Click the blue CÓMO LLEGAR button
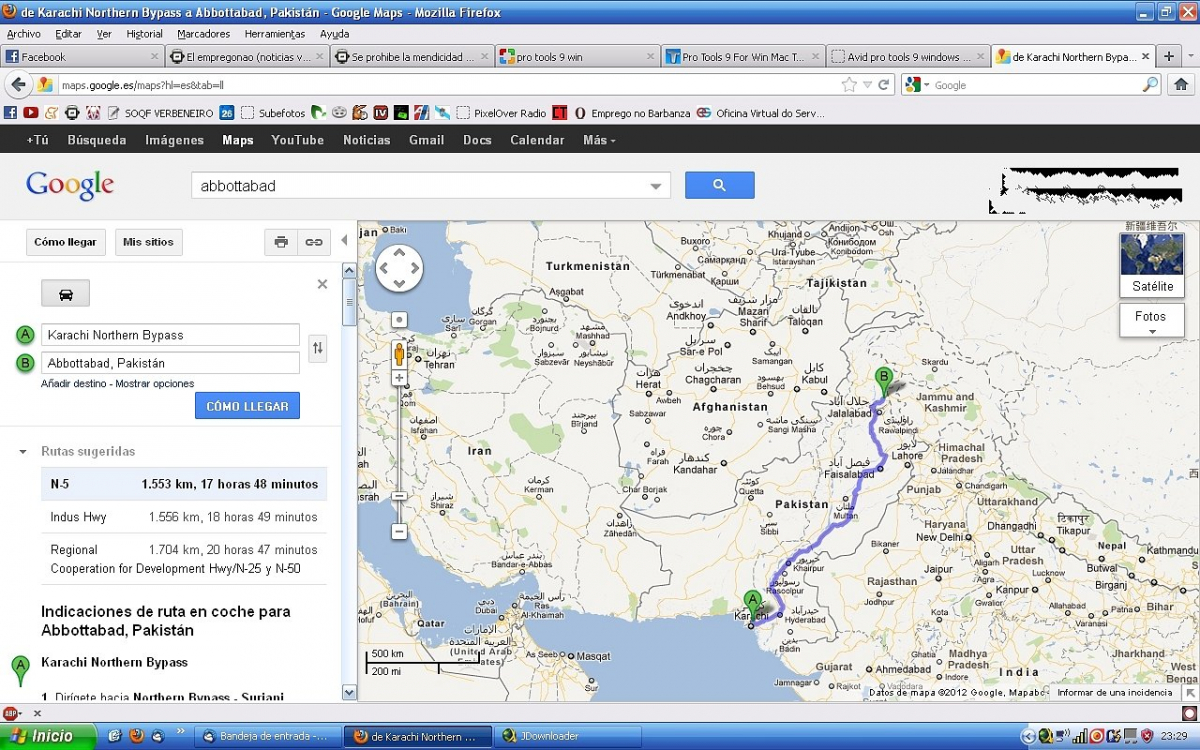The width and height of the screenshot is (1200, 750). [x=247, y=406]
